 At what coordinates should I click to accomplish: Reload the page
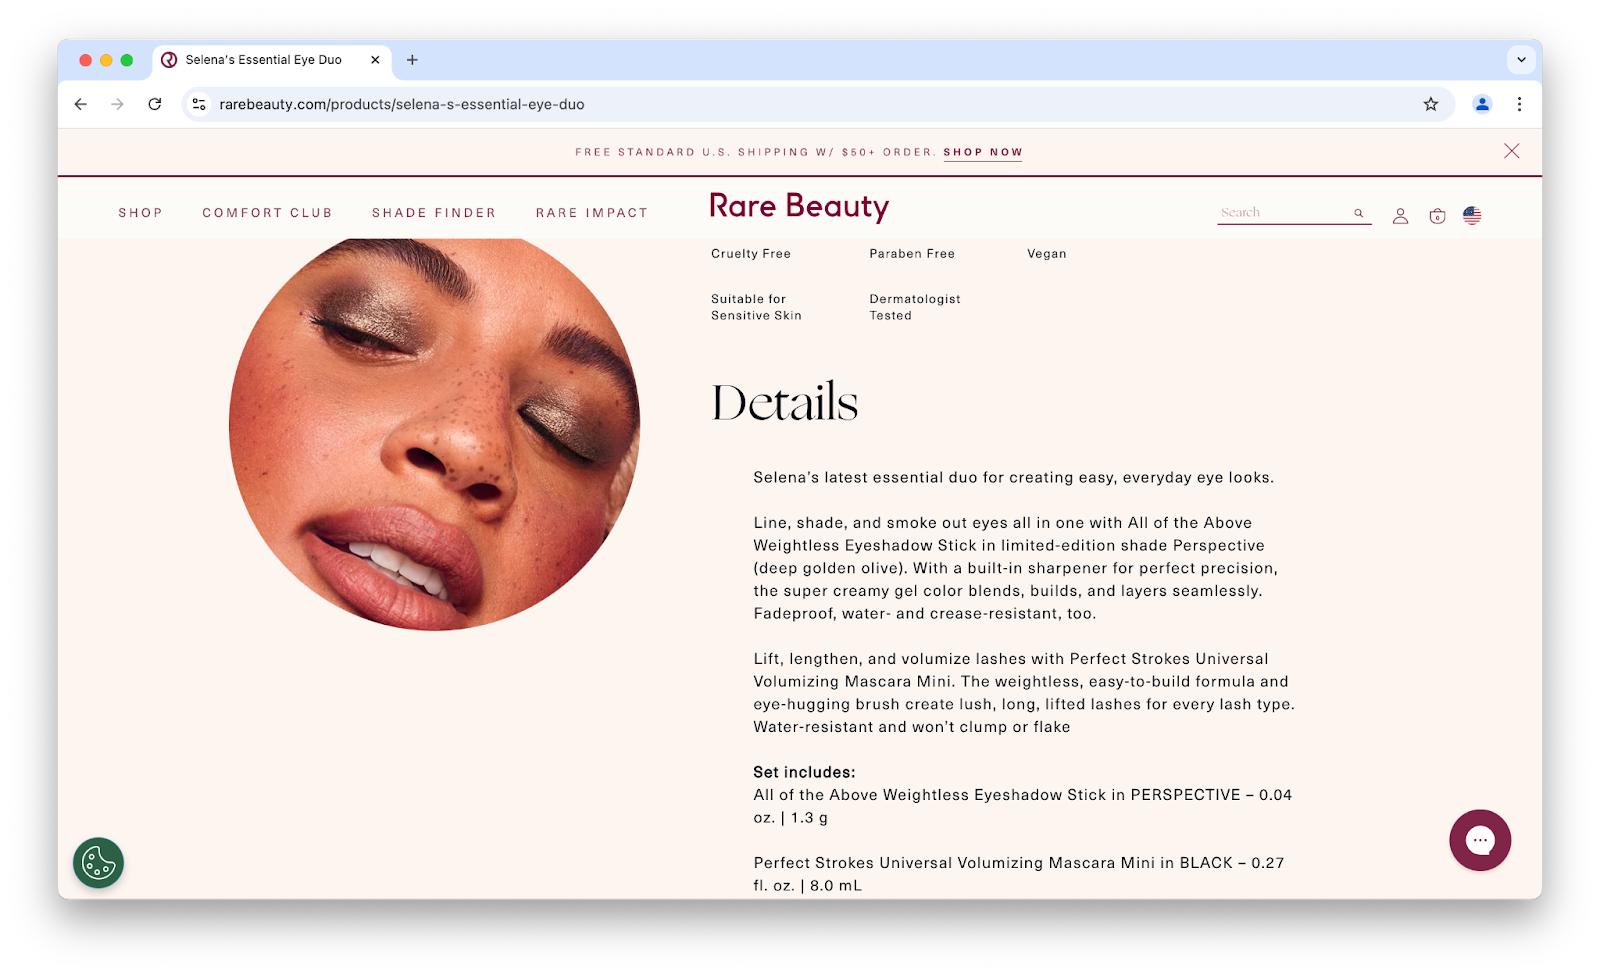coord(155,104)
